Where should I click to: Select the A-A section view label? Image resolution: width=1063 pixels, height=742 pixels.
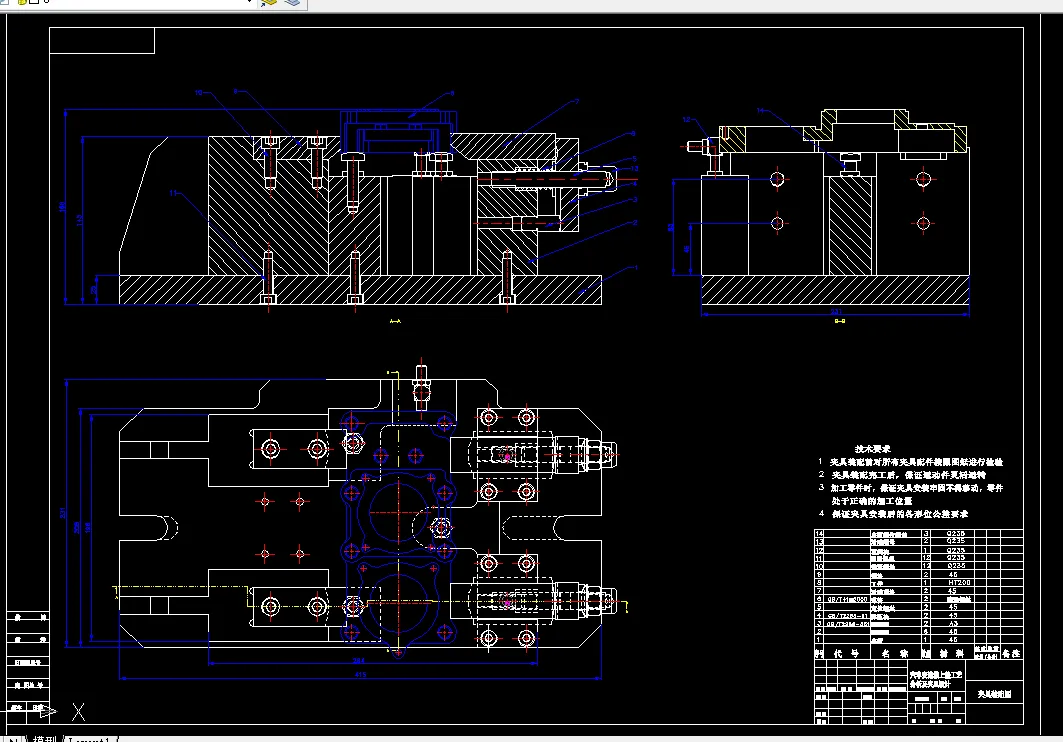pos(395,321)
